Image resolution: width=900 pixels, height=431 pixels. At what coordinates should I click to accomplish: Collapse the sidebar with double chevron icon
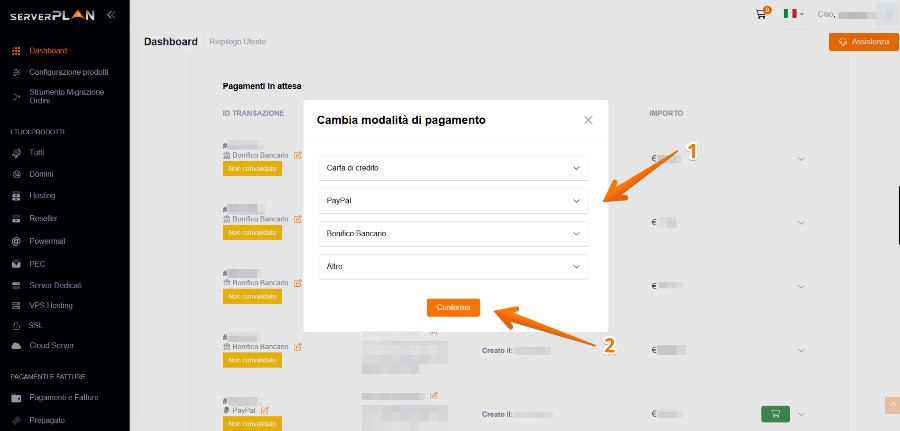click(110, 15)
